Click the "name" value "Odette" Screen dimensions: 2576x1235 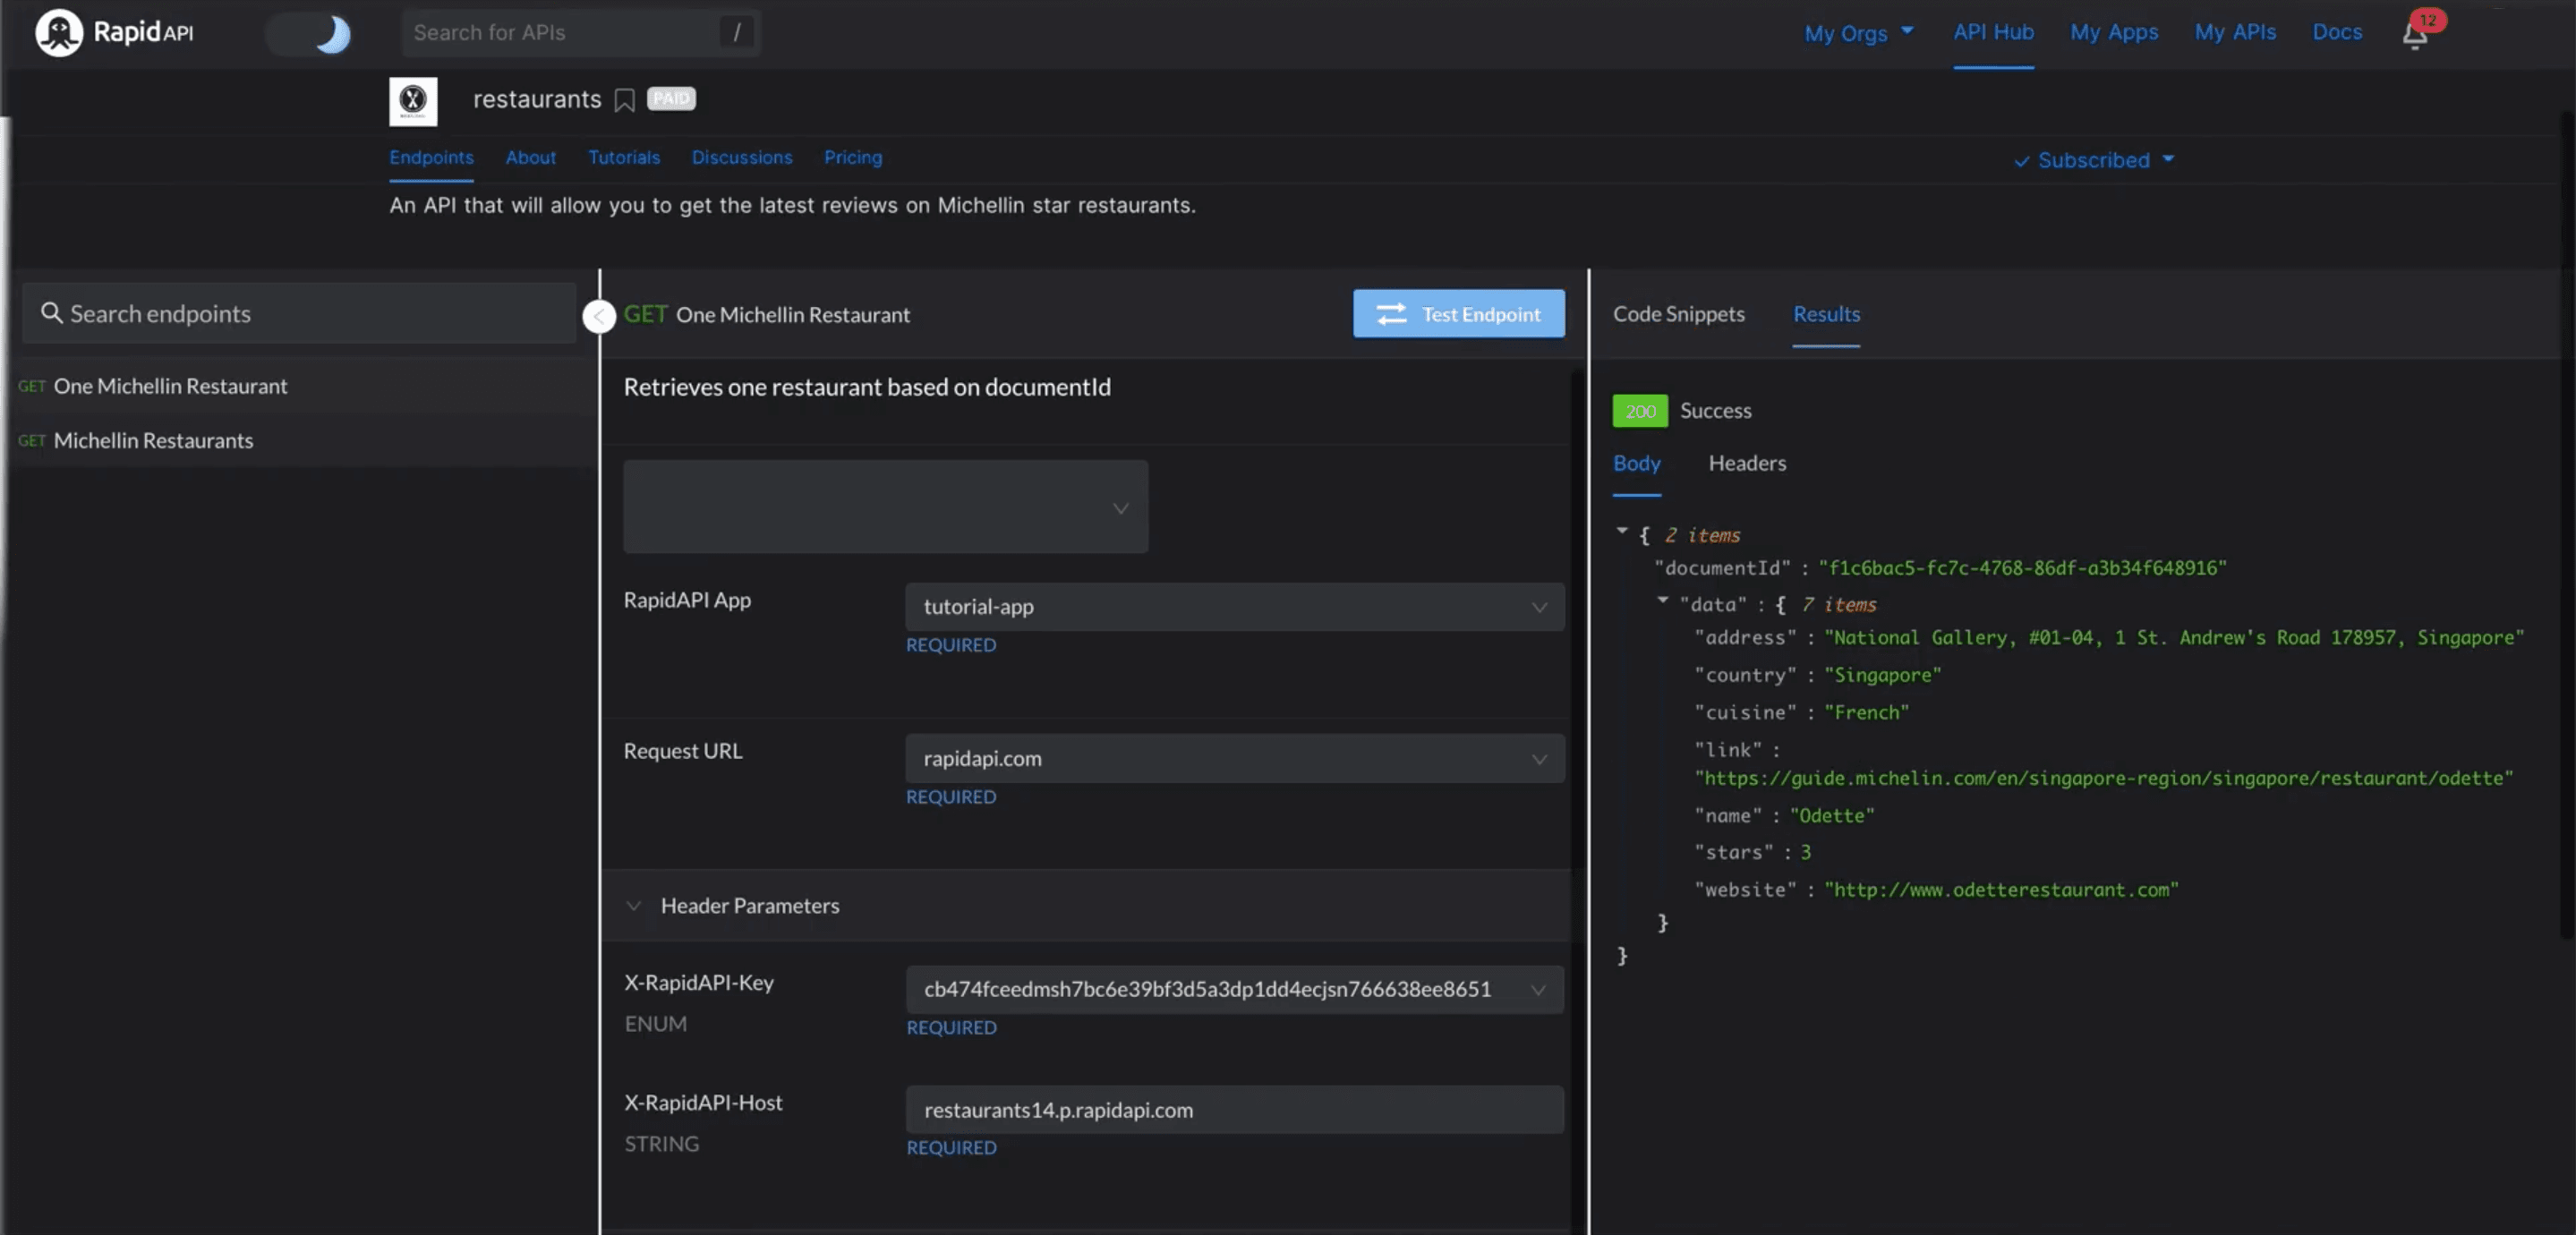click(x=1832, y=816)
